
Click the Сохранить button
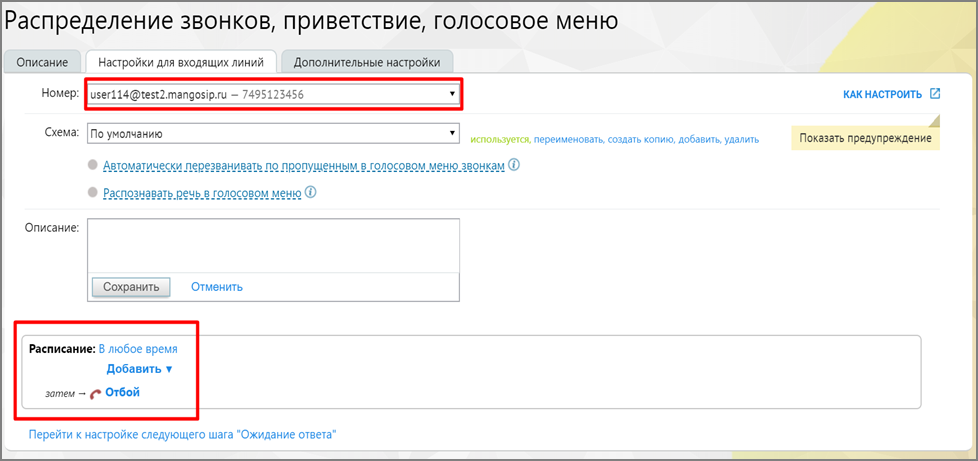click(x=131, y=287)
